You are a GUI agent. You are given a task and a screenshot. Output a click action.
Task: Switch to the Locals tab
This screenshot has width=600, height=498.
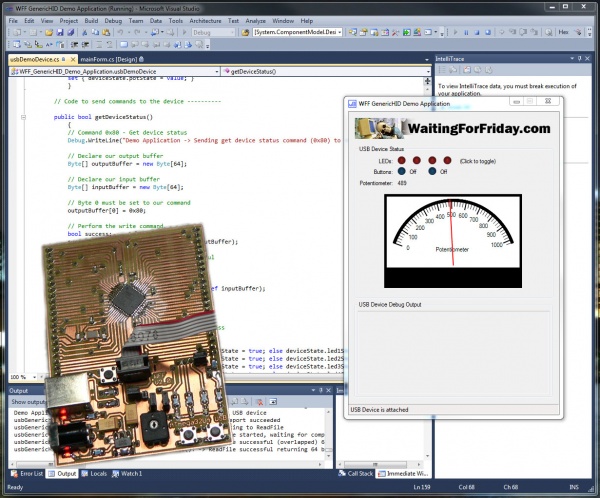(94, 474)
